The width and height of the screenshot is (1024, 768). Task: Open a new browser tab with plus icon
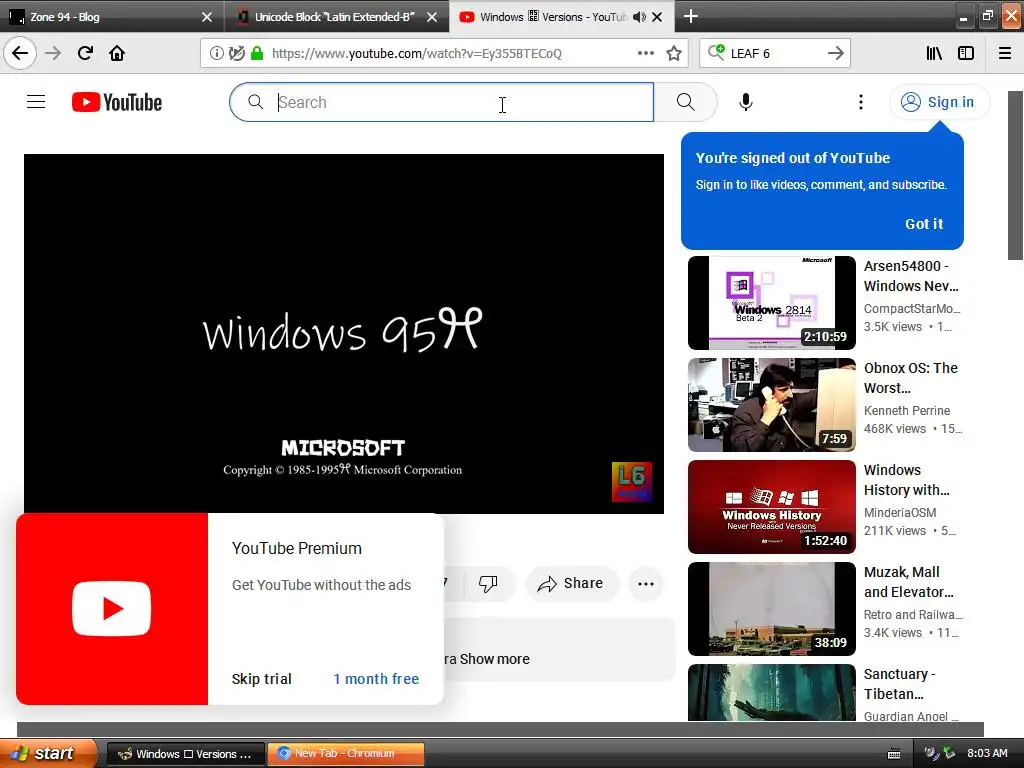click(690, 16)
